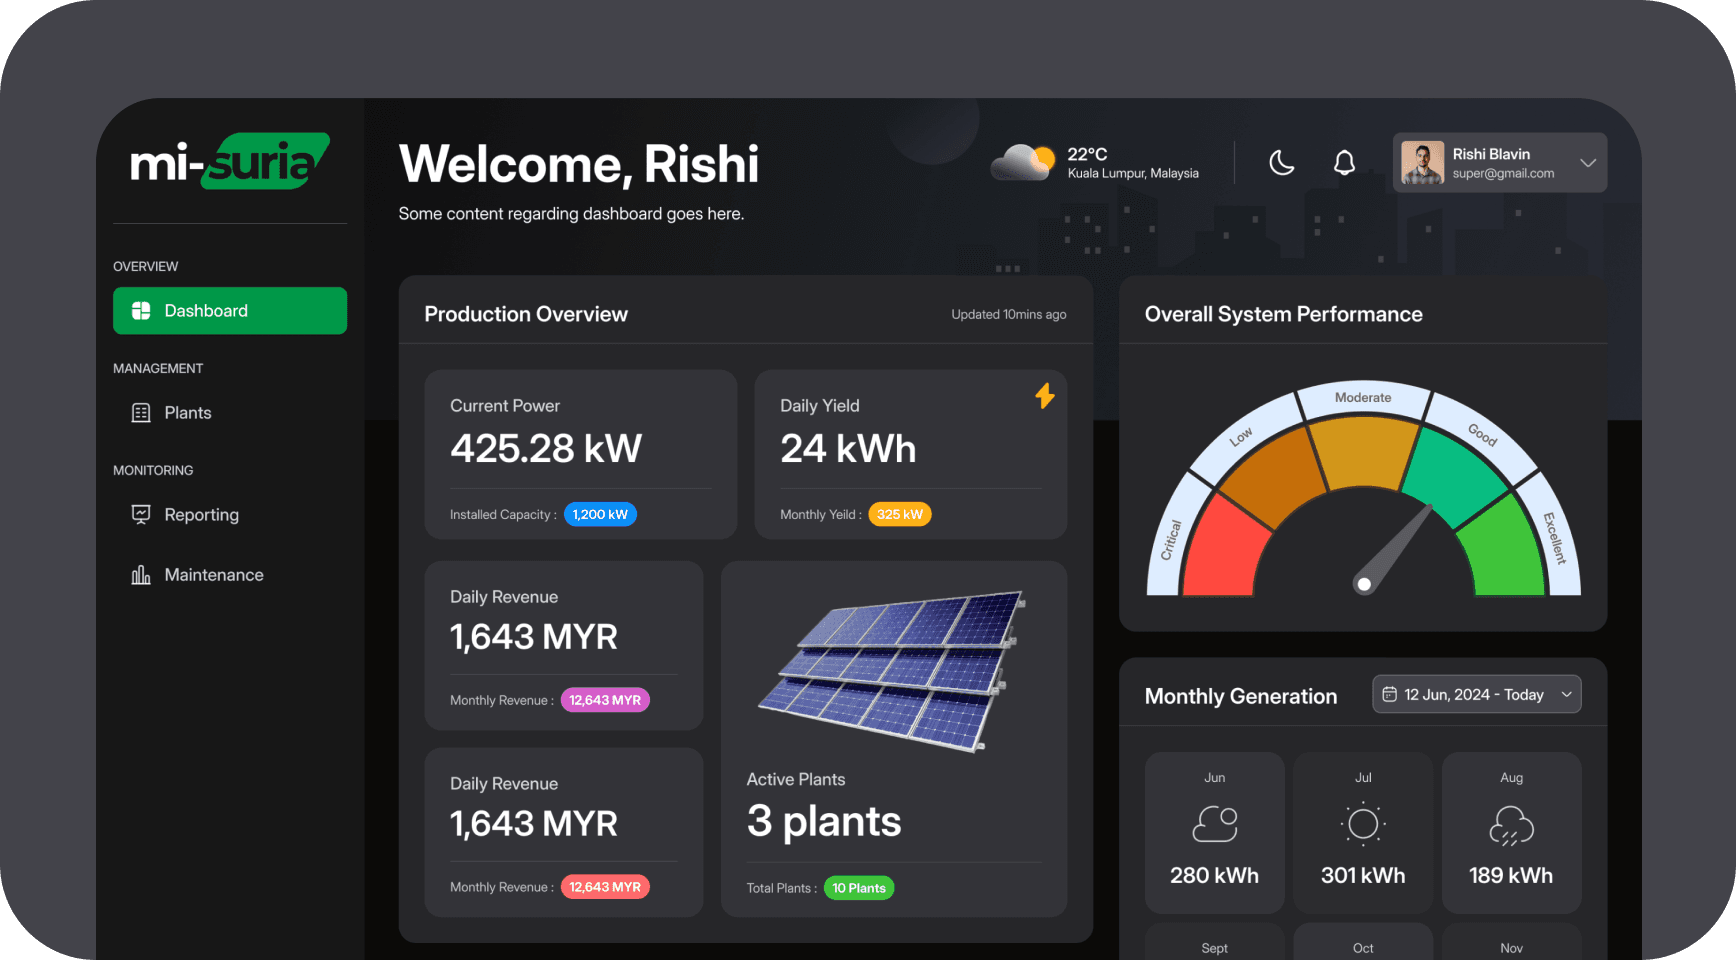Click the Jun partly cloudy icon
Image resolution: width=1736 pixels, height=960 pixels.
[1215, 824]
